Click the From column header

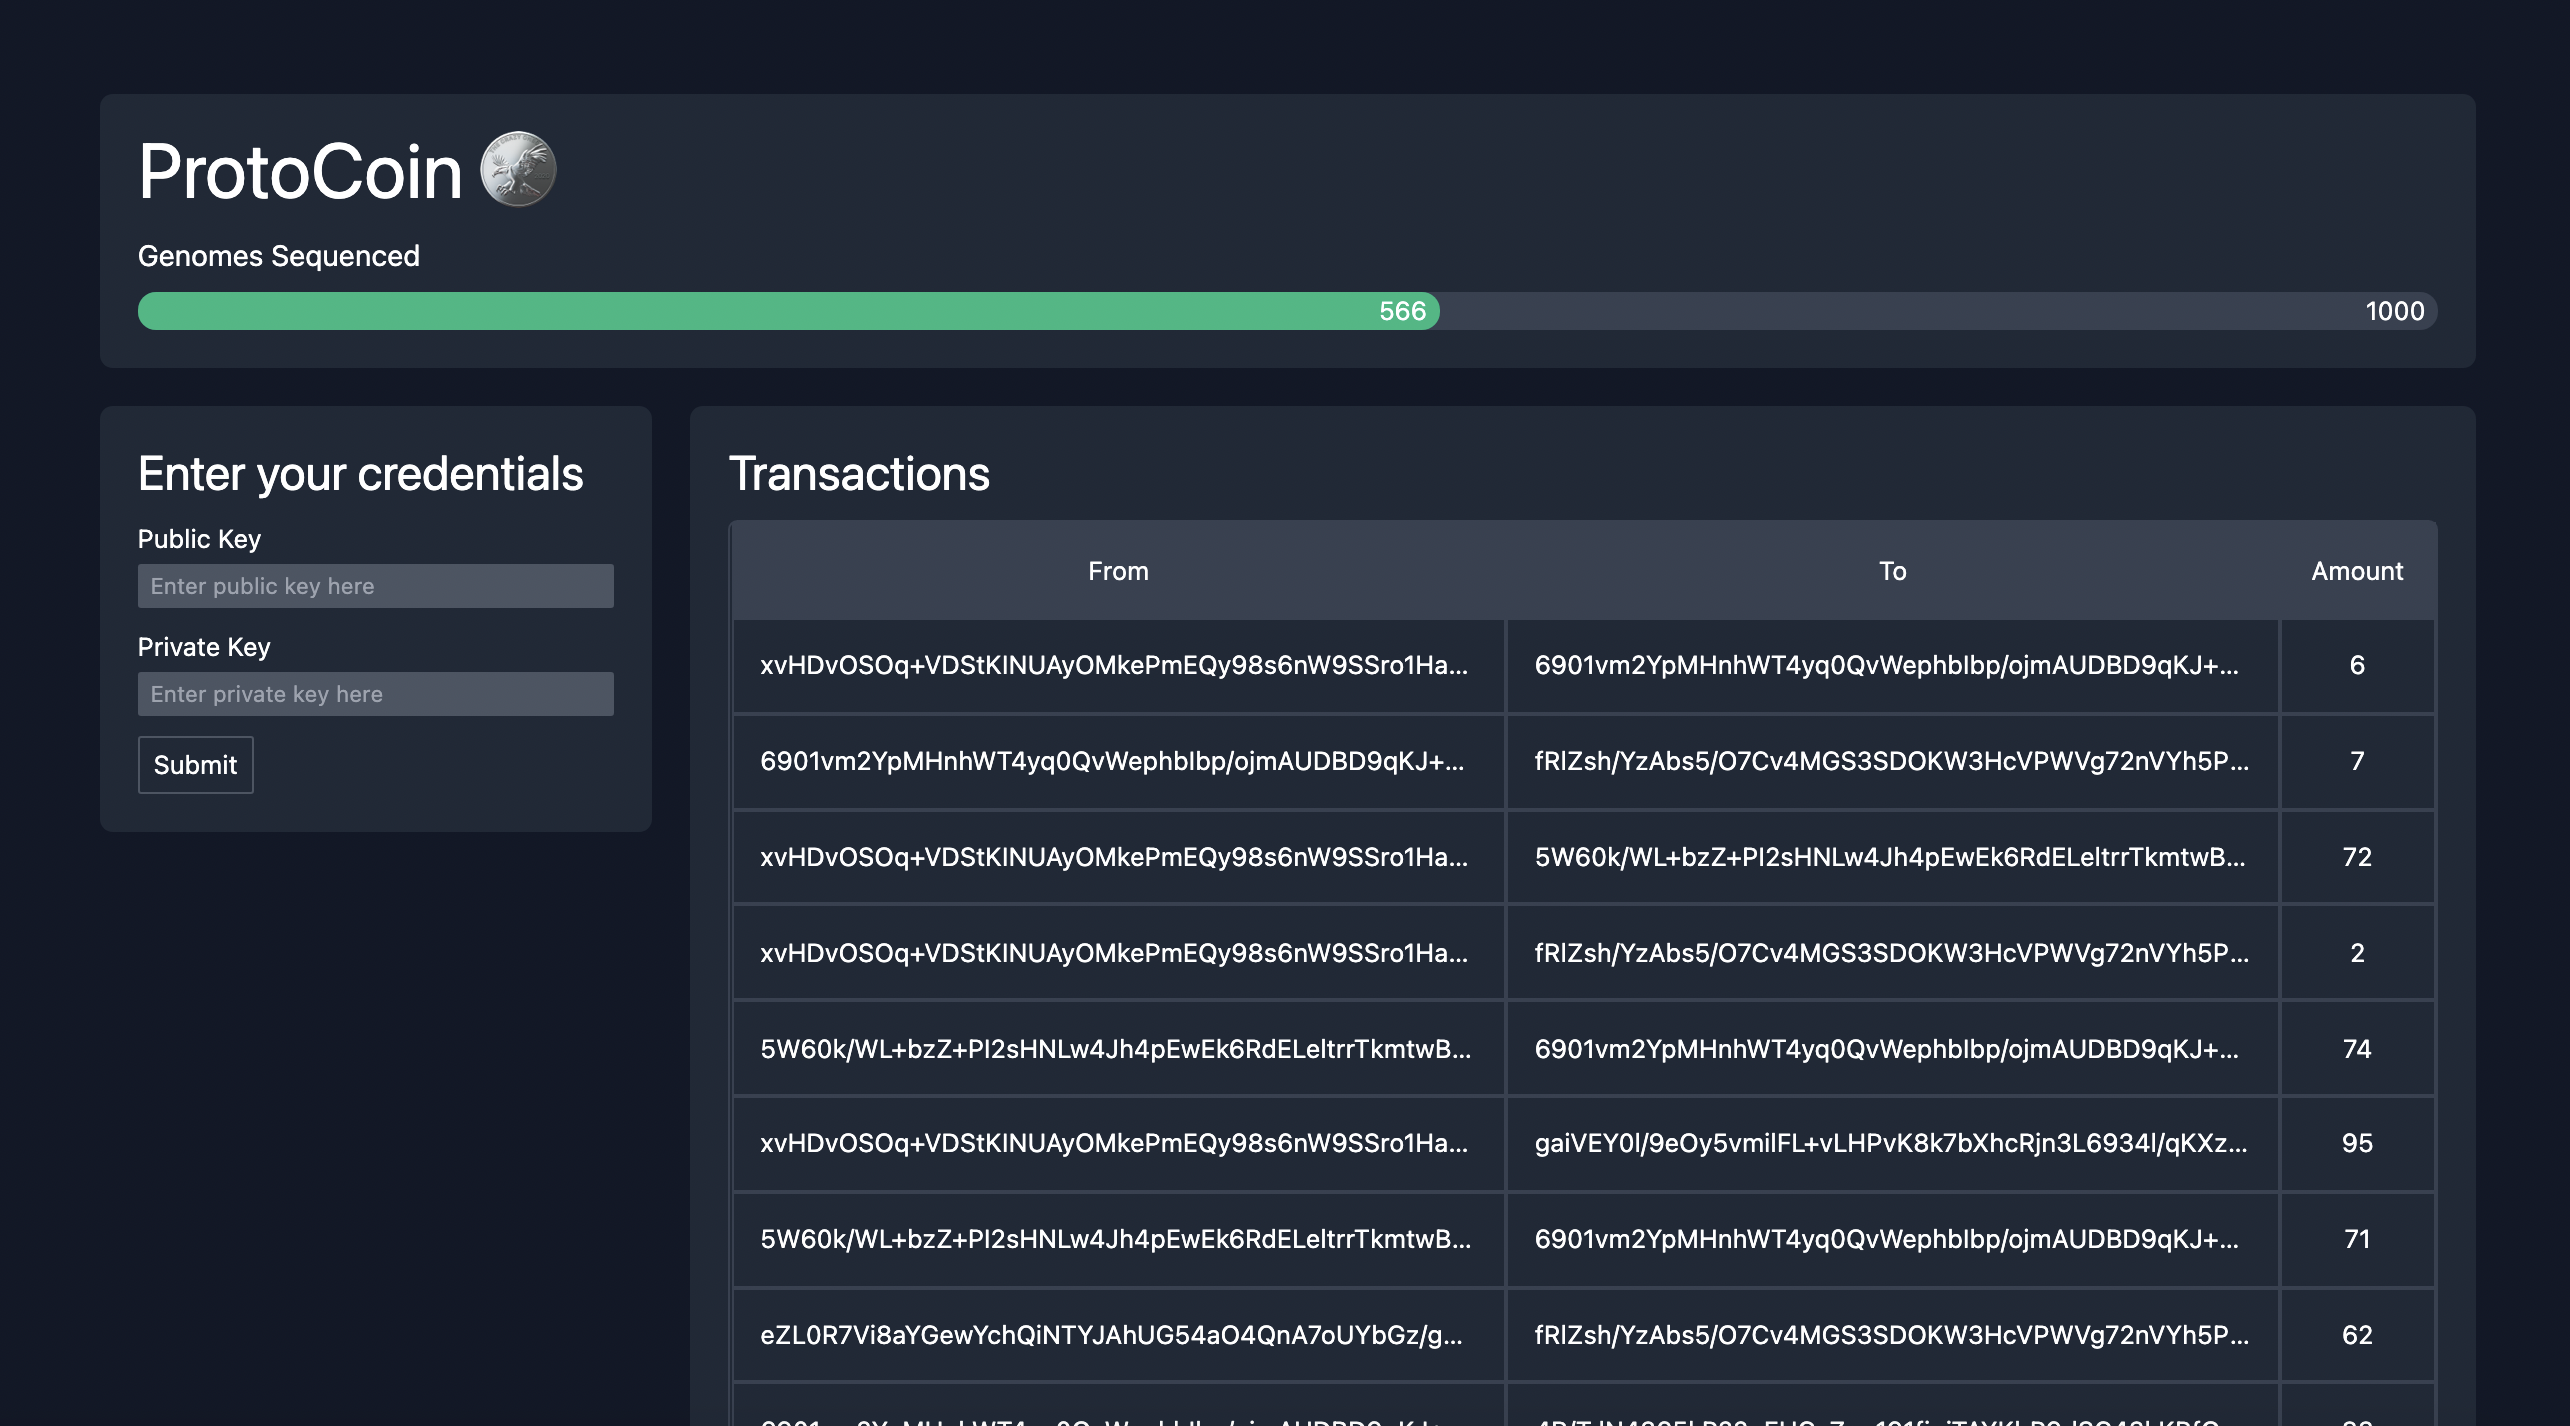pos(1118,571)
